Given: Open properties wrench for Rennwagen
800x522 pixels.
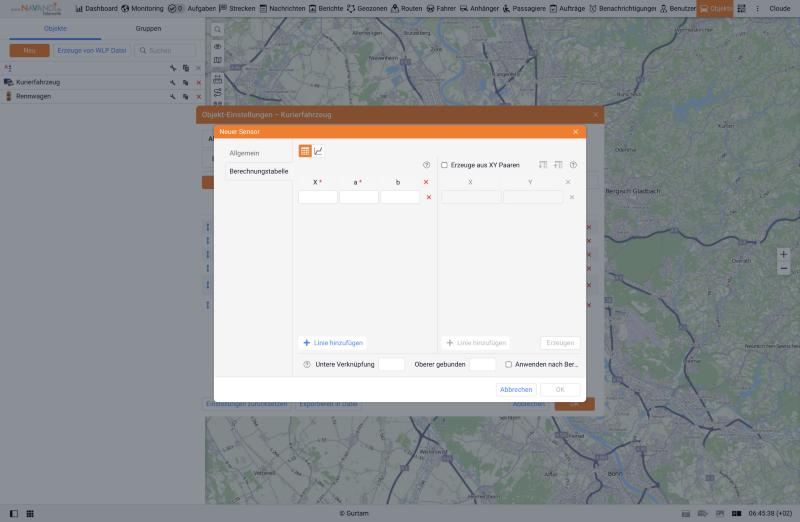Looking at the screenshot, I should [x=173, y=96].
